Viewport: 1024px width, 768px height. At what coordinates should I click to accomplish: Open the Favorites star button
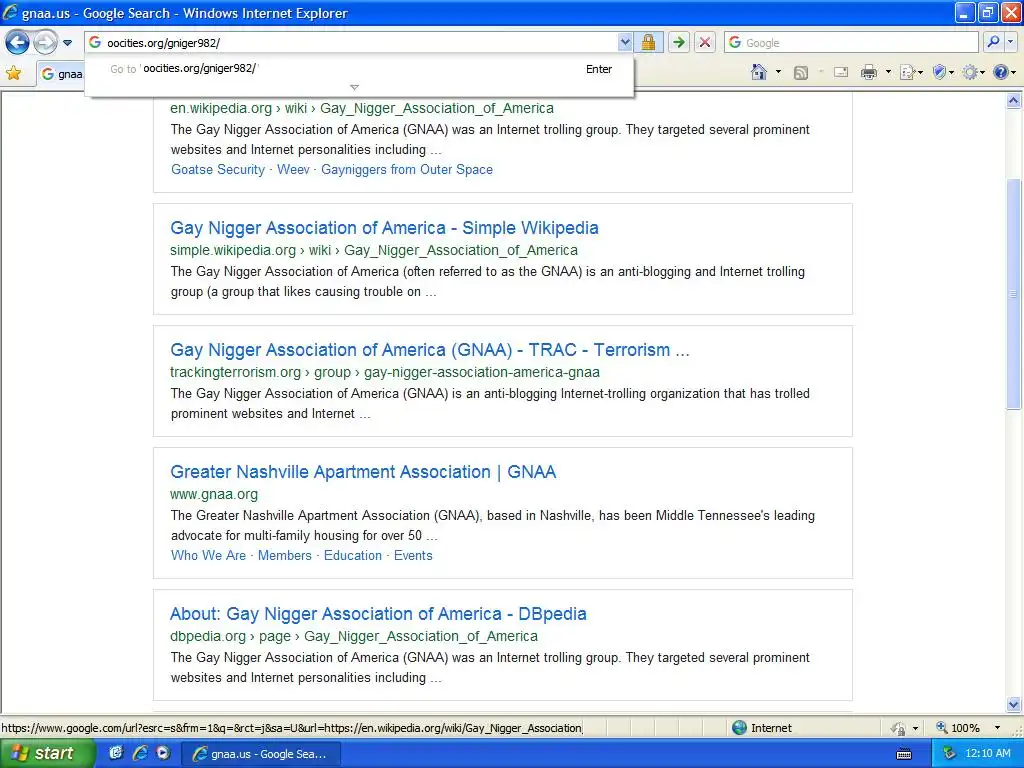[x=14, y=72]
